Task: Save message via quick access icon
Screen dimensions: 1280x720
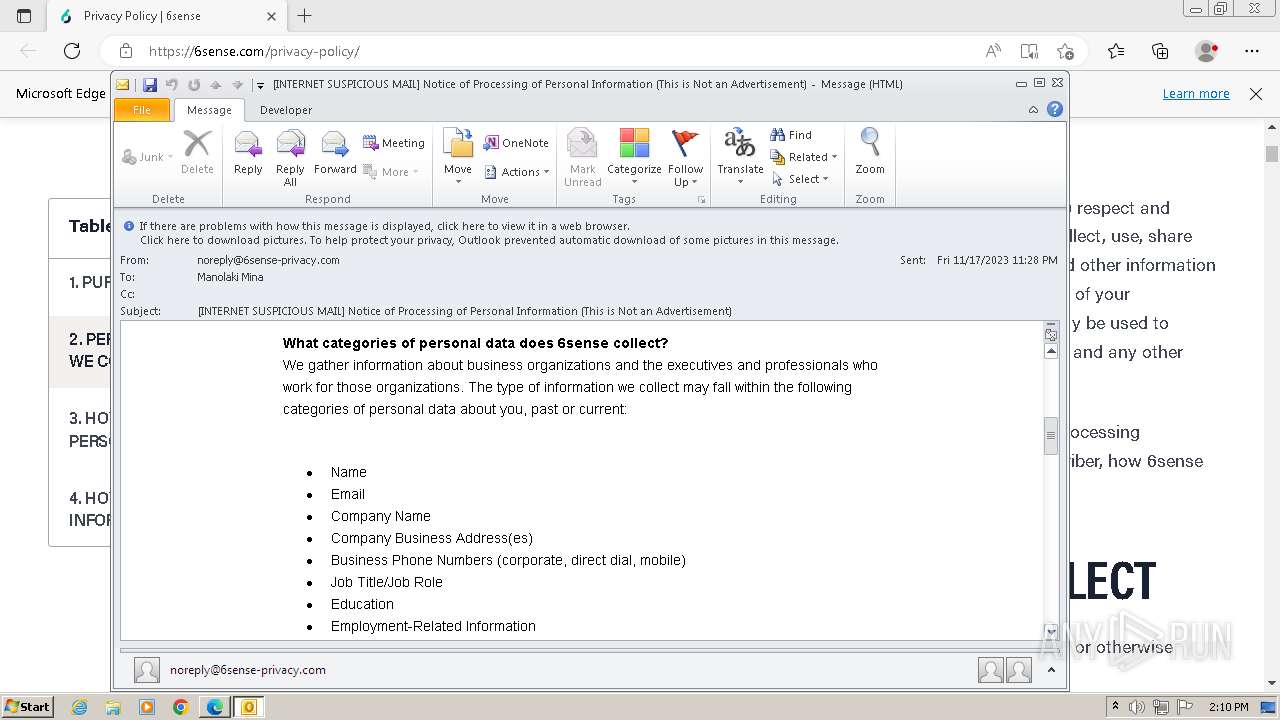Action: (x=150, y=85)
